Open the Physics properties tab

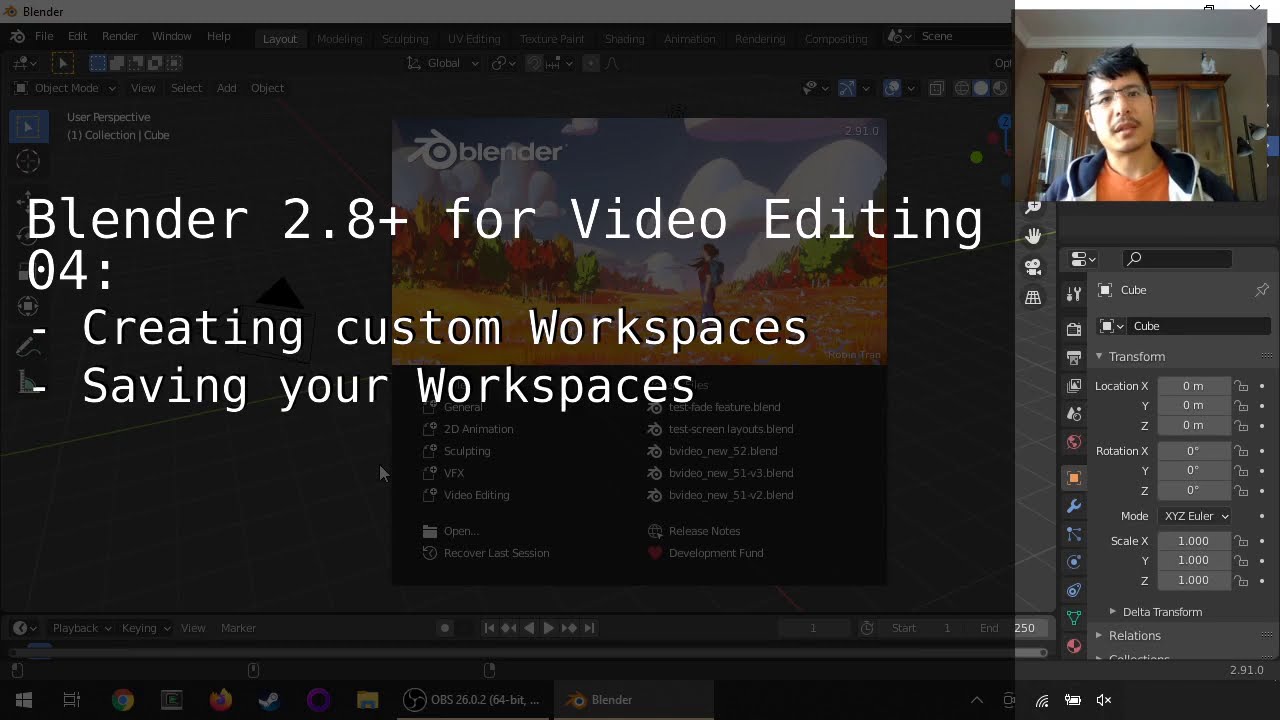(1074, 562)
